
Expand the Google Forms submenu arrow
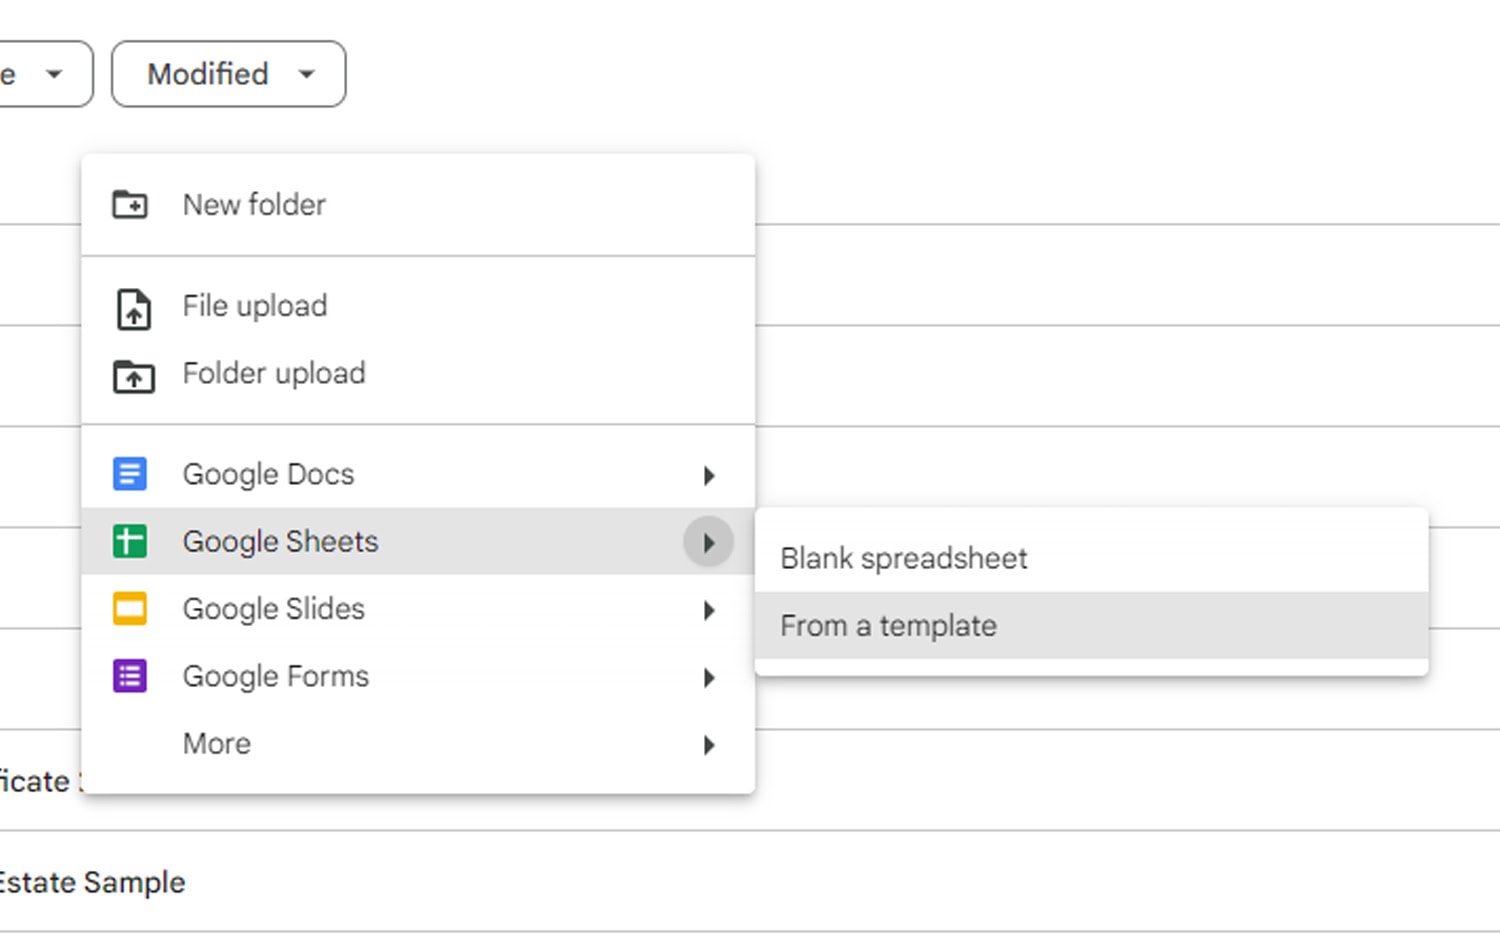(709, 678)
